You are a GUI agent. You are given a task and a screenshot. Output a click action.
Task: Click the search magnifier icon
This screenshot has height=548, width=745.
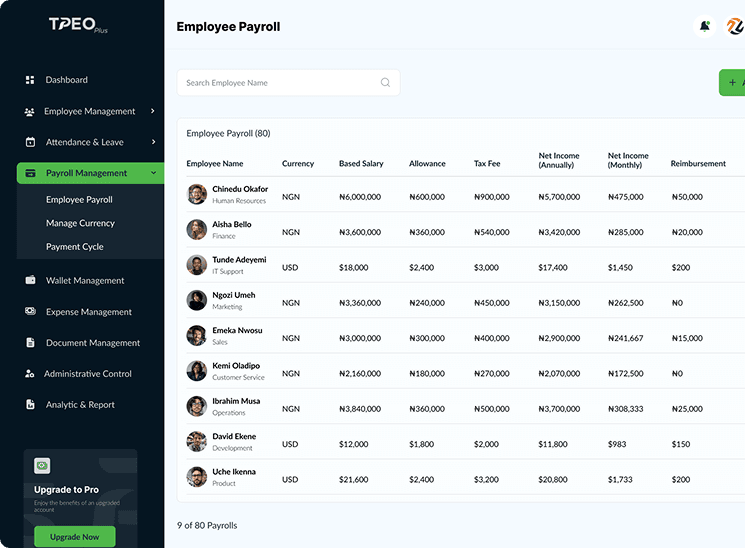[385, 83]
